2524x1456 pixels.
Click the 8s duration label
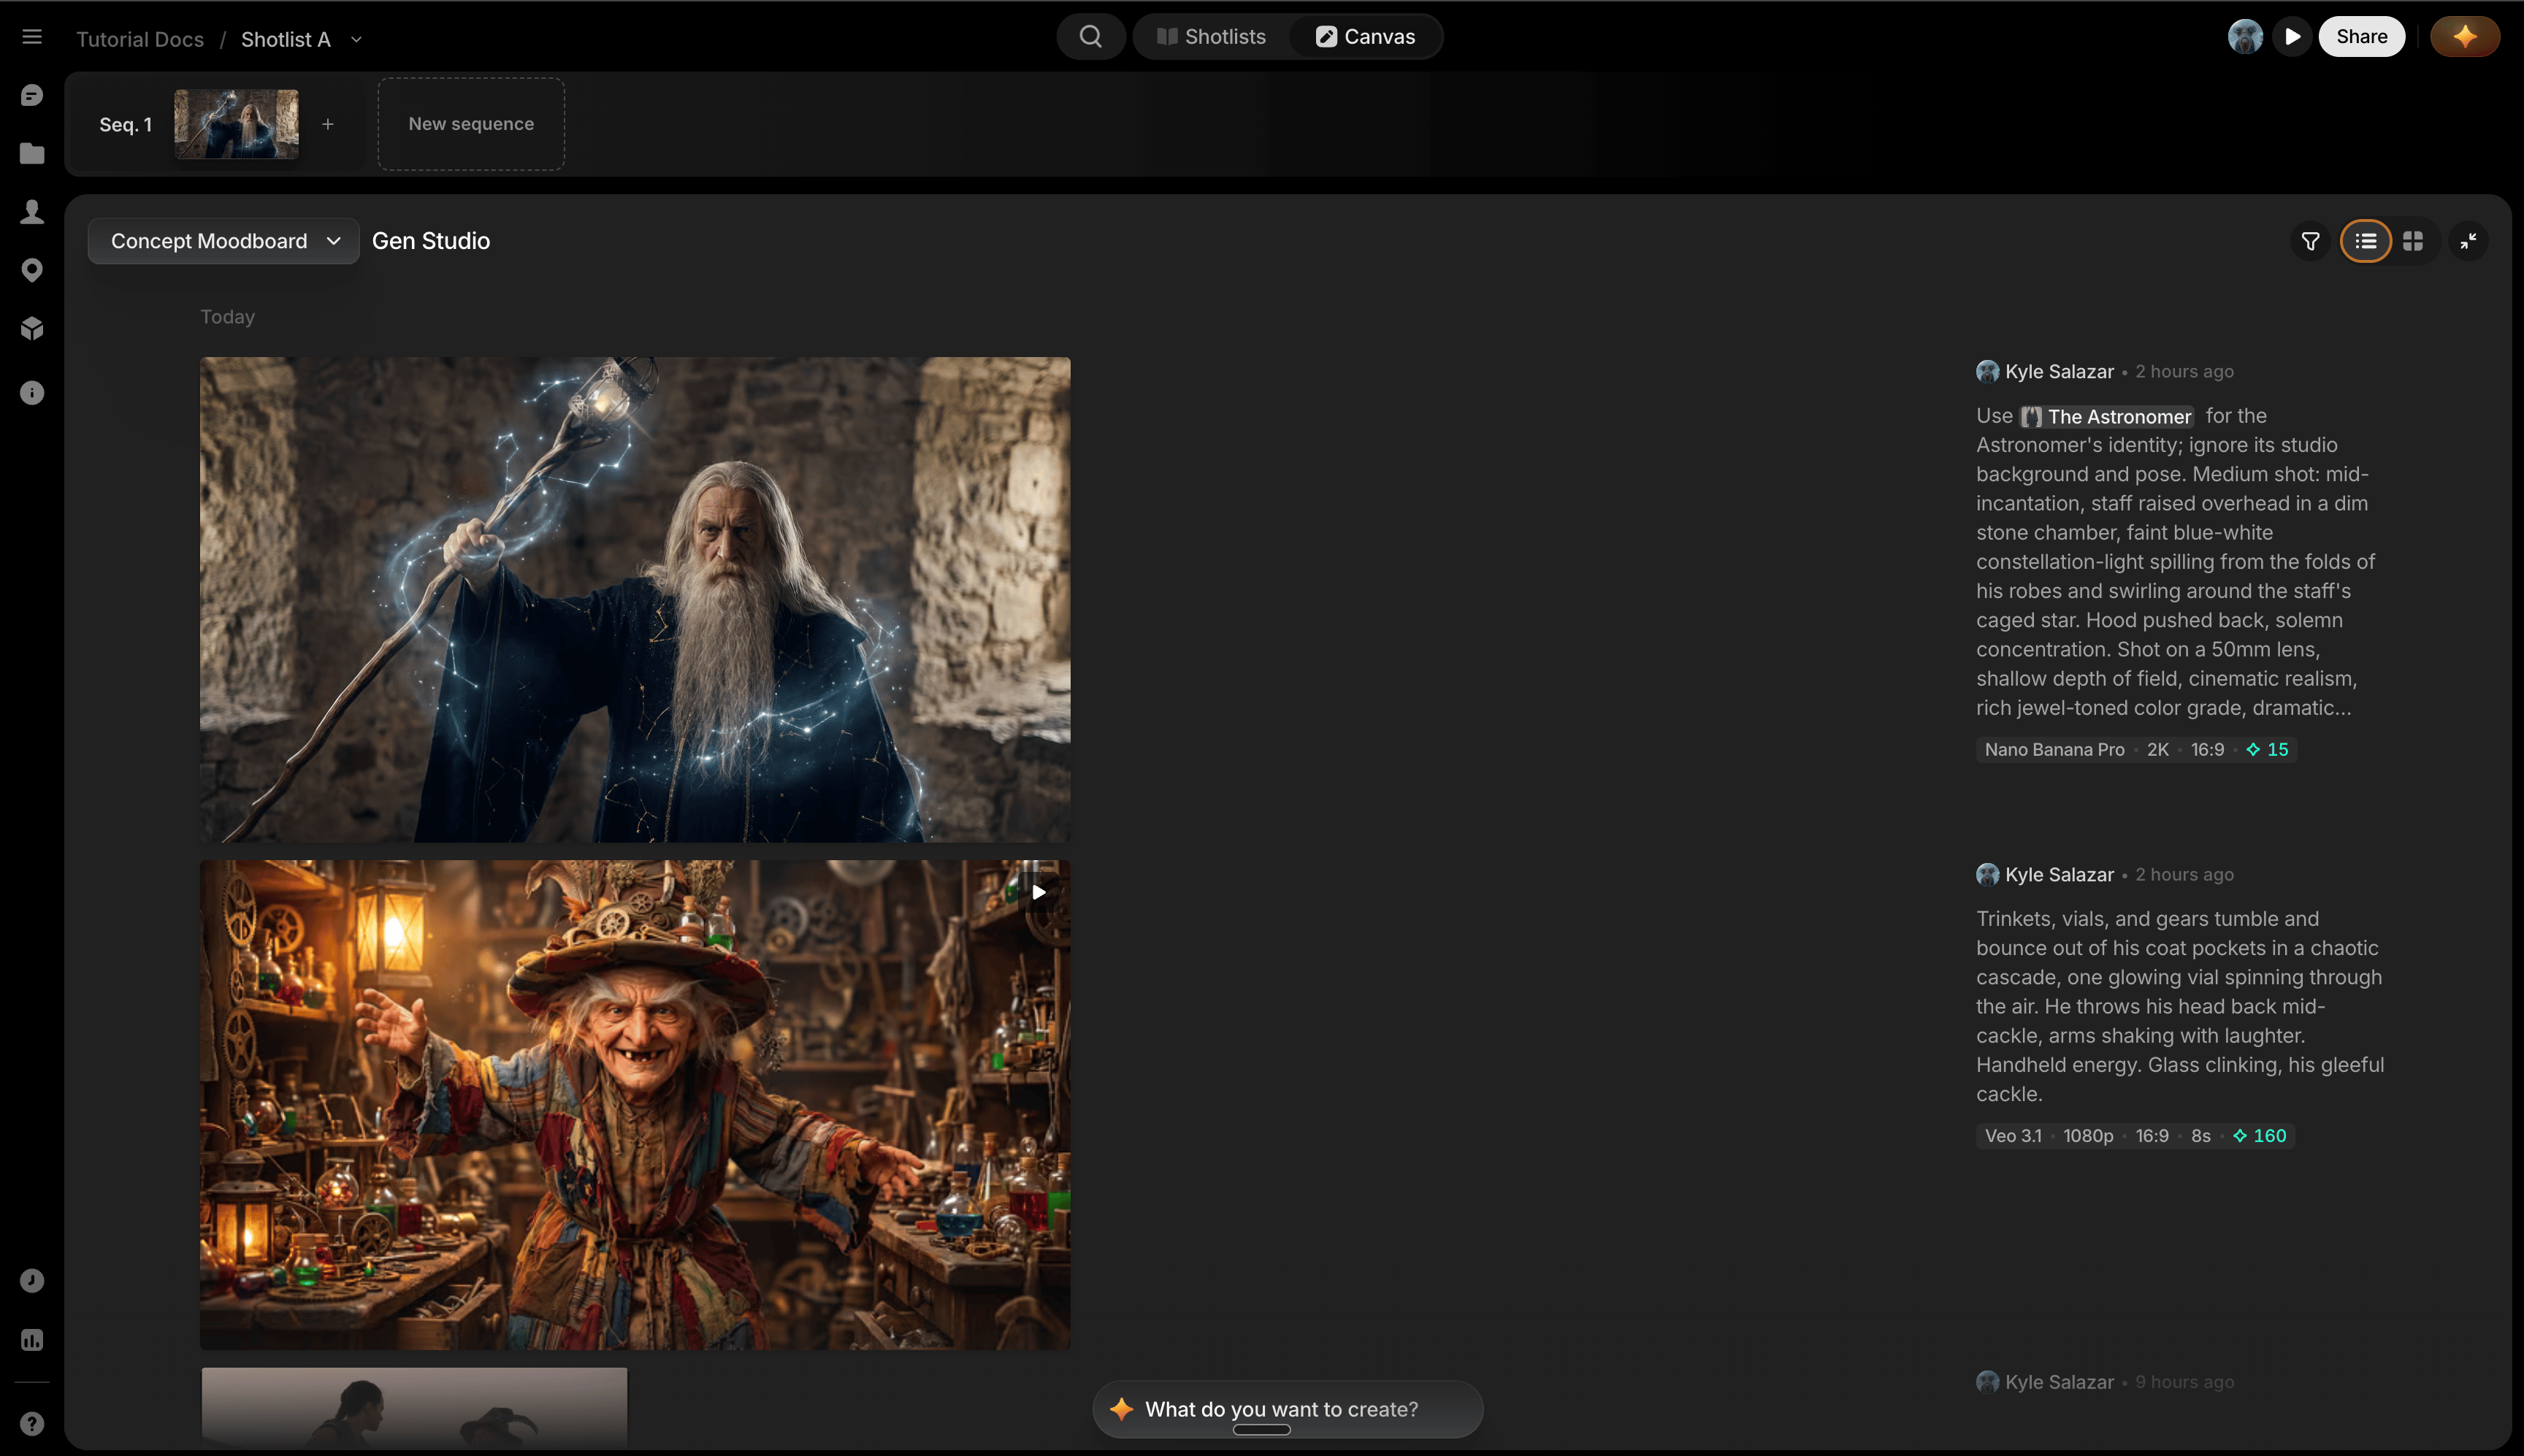(x=2200, y=1136)
